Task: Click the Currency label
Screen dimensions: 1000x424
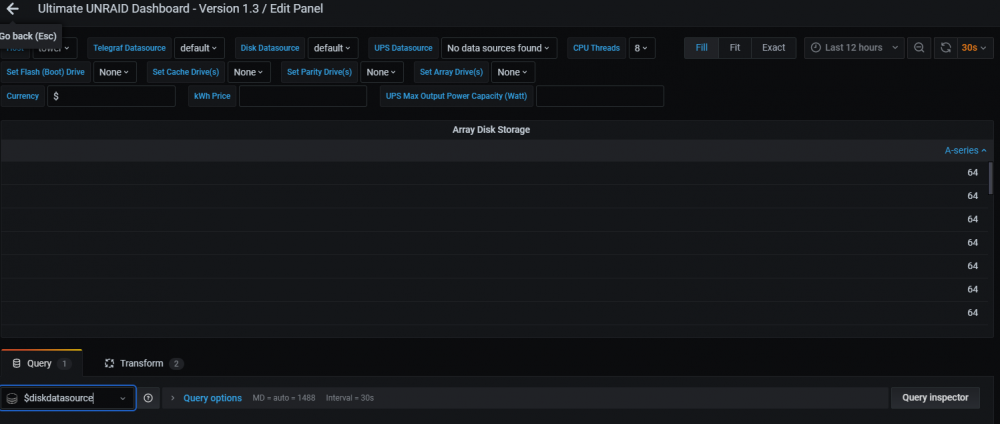Action: (x=23, y=96)
